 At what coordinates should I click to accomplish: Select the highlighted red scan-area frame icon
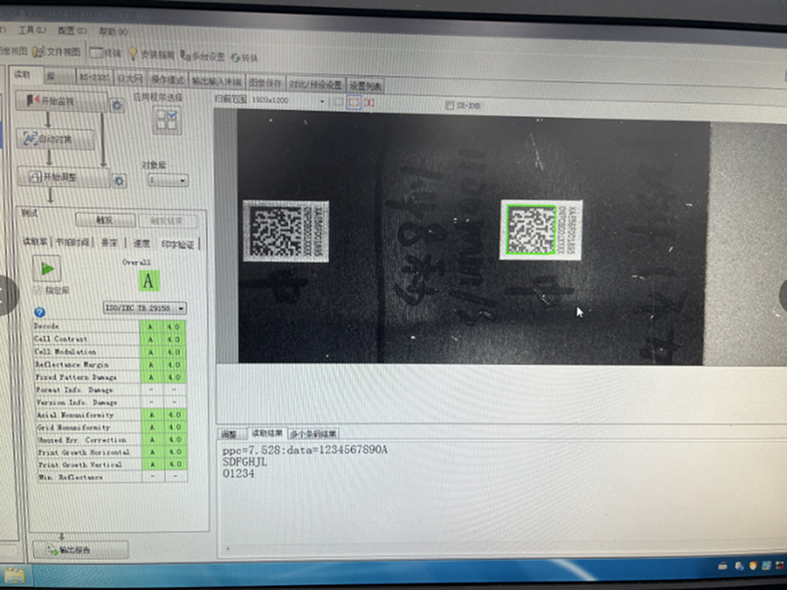tap(354, 102)
